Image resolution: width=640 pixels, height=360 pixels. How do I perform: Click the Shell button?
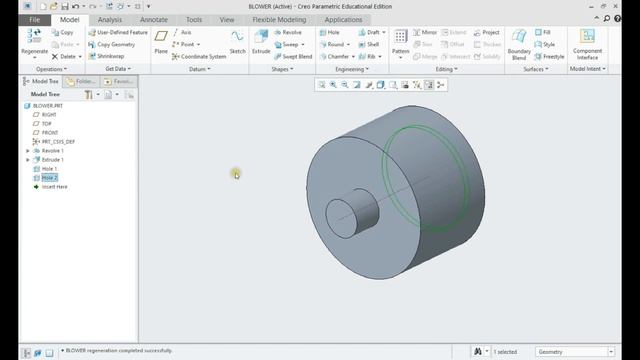tap(369, 44)
